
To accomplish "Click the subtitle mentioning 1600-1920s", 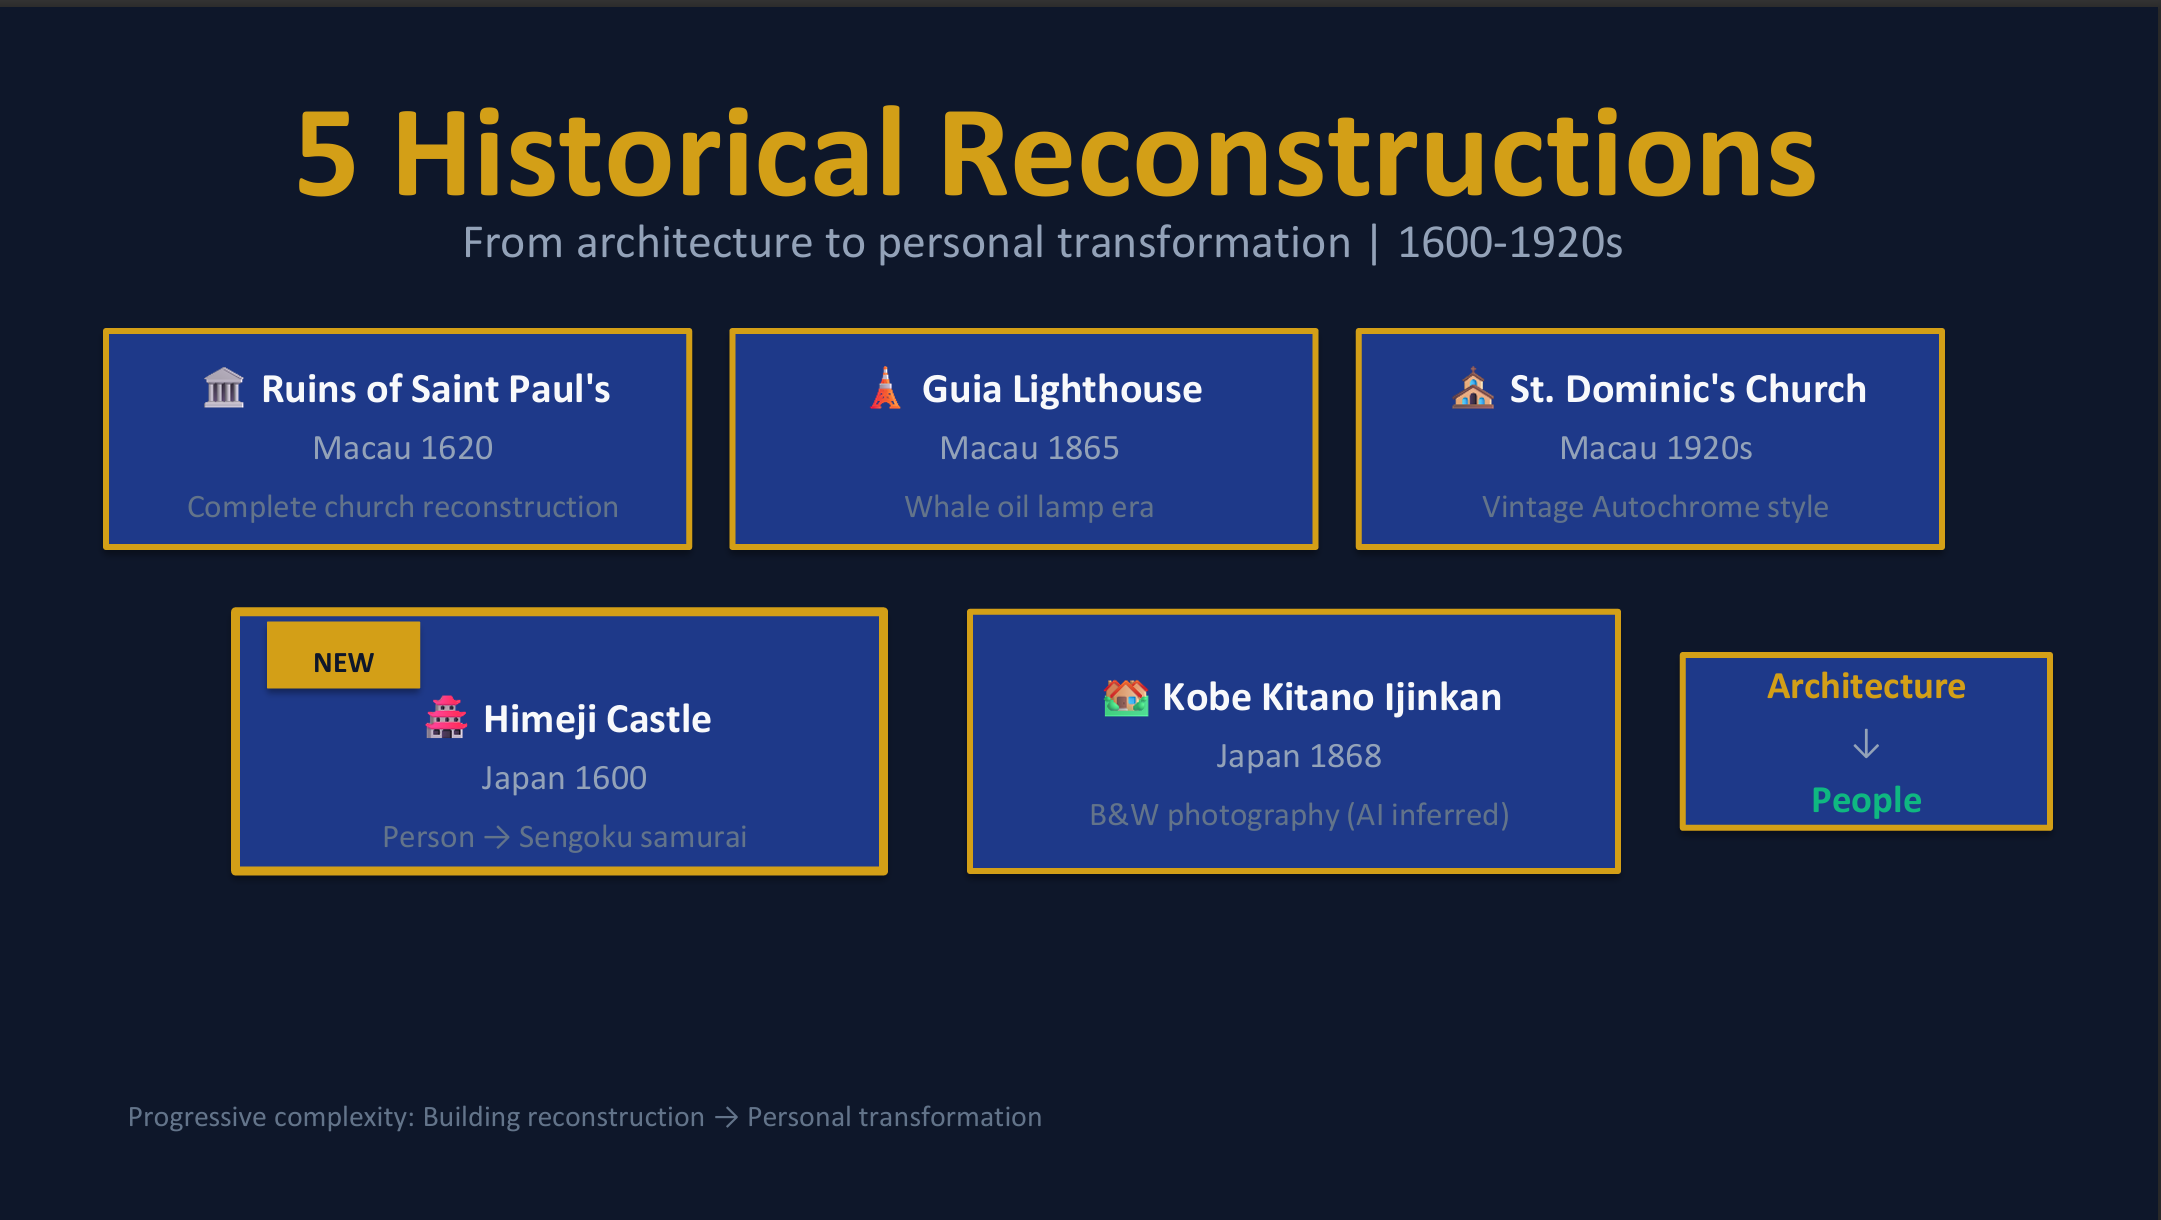I will (x=1042, y=243).
